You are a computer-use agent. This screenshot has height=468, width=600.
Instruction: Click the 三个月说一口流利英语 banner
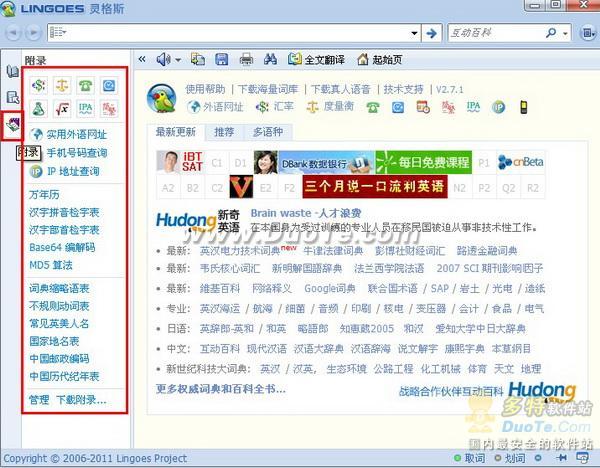tap(375, 186)
